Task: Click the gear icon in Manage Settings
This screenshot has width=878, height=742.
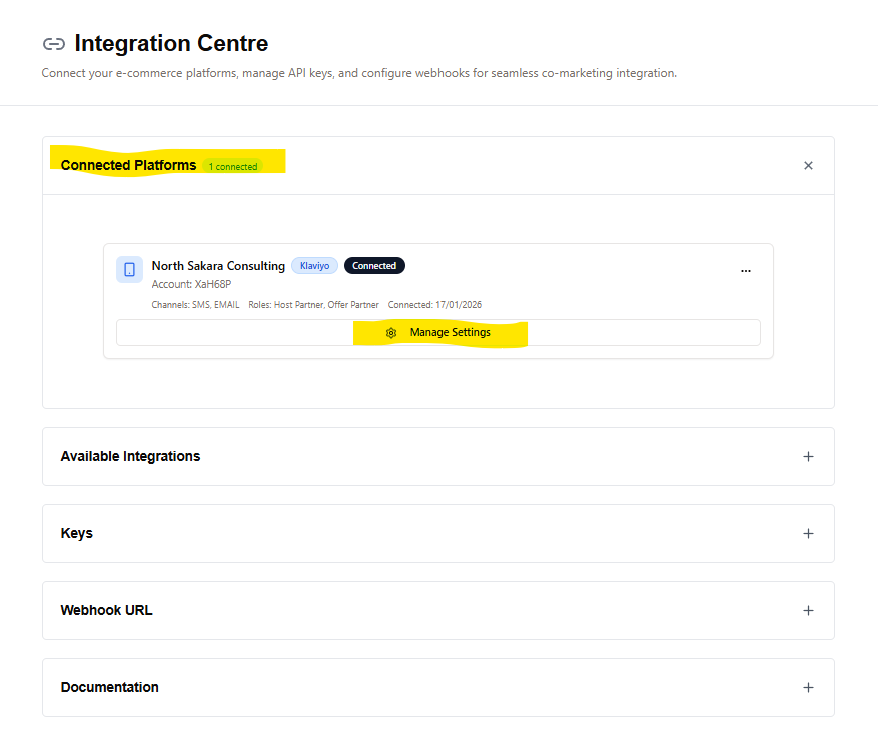Action: [x=391, y=333]
